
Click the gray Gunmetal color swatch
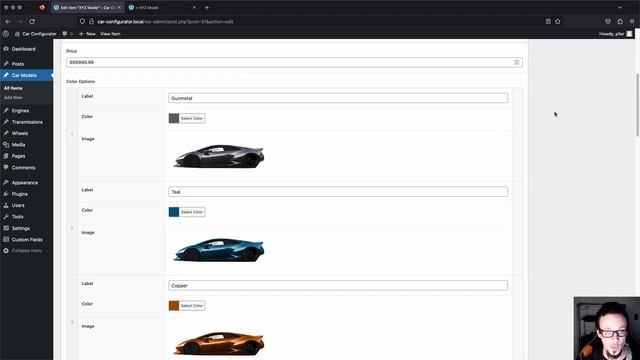coord(174,118)
